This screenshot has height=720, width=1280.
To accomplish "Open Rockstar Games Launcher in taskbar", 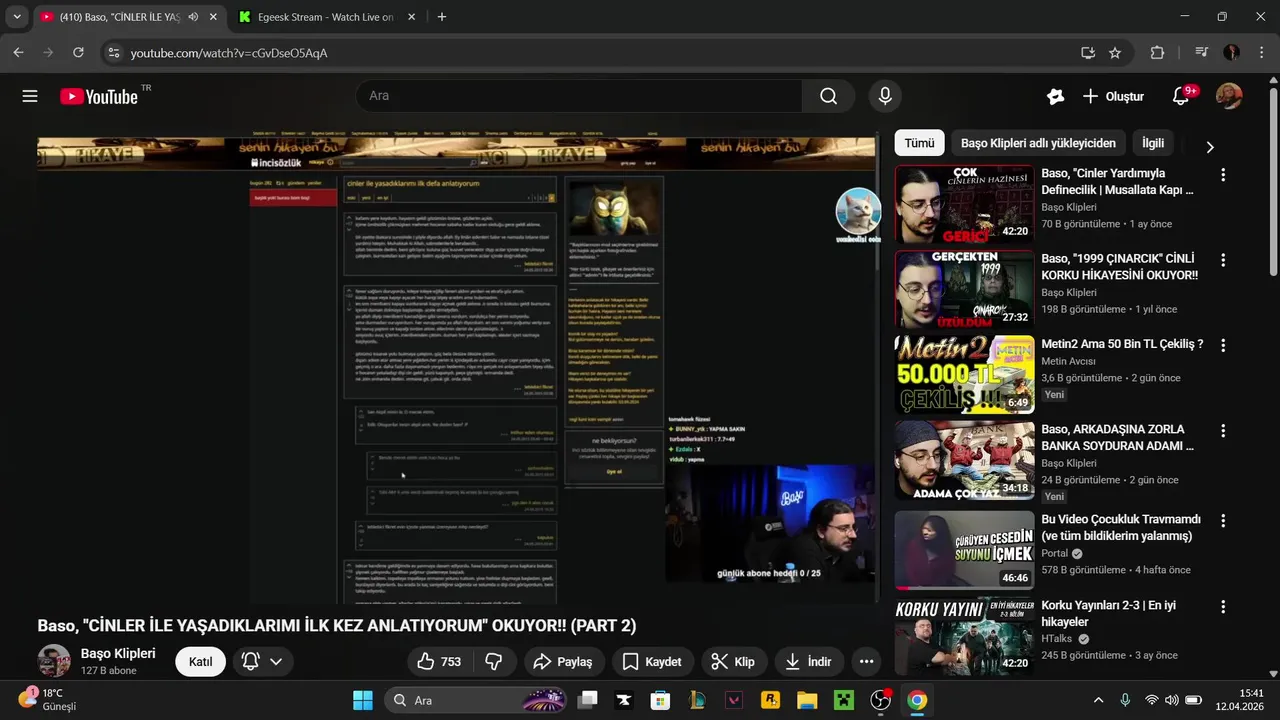I will 770,700.
